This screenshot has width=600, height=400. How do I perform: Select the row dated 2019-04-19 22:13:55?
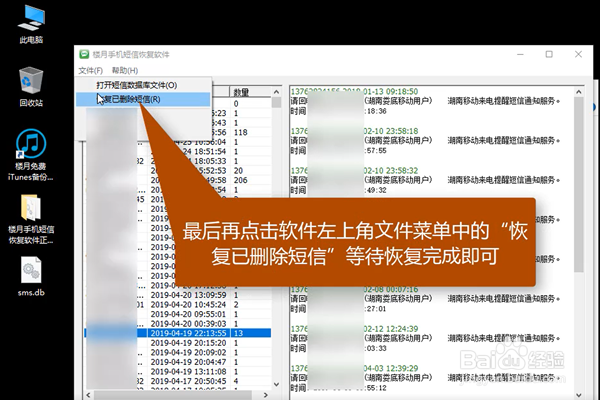tap(178, 333)
